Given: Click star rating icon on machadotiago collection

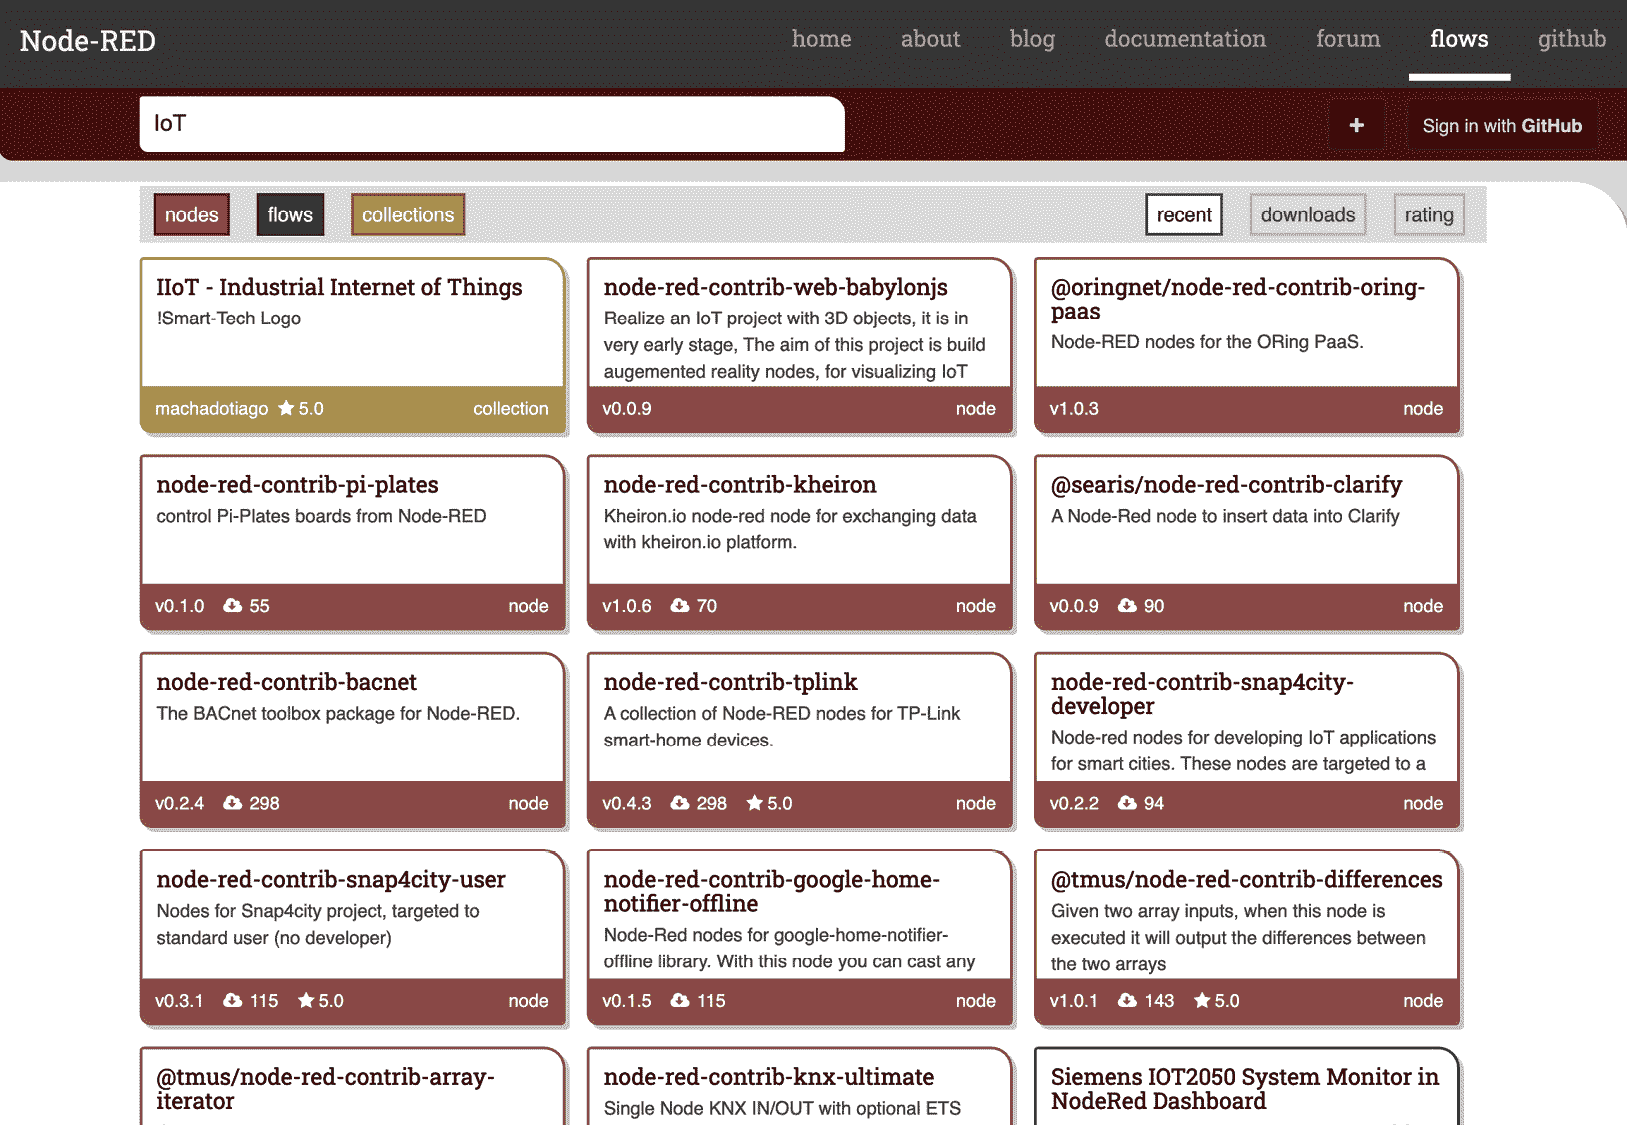Looking at the screenshot, I should point(286,408).
